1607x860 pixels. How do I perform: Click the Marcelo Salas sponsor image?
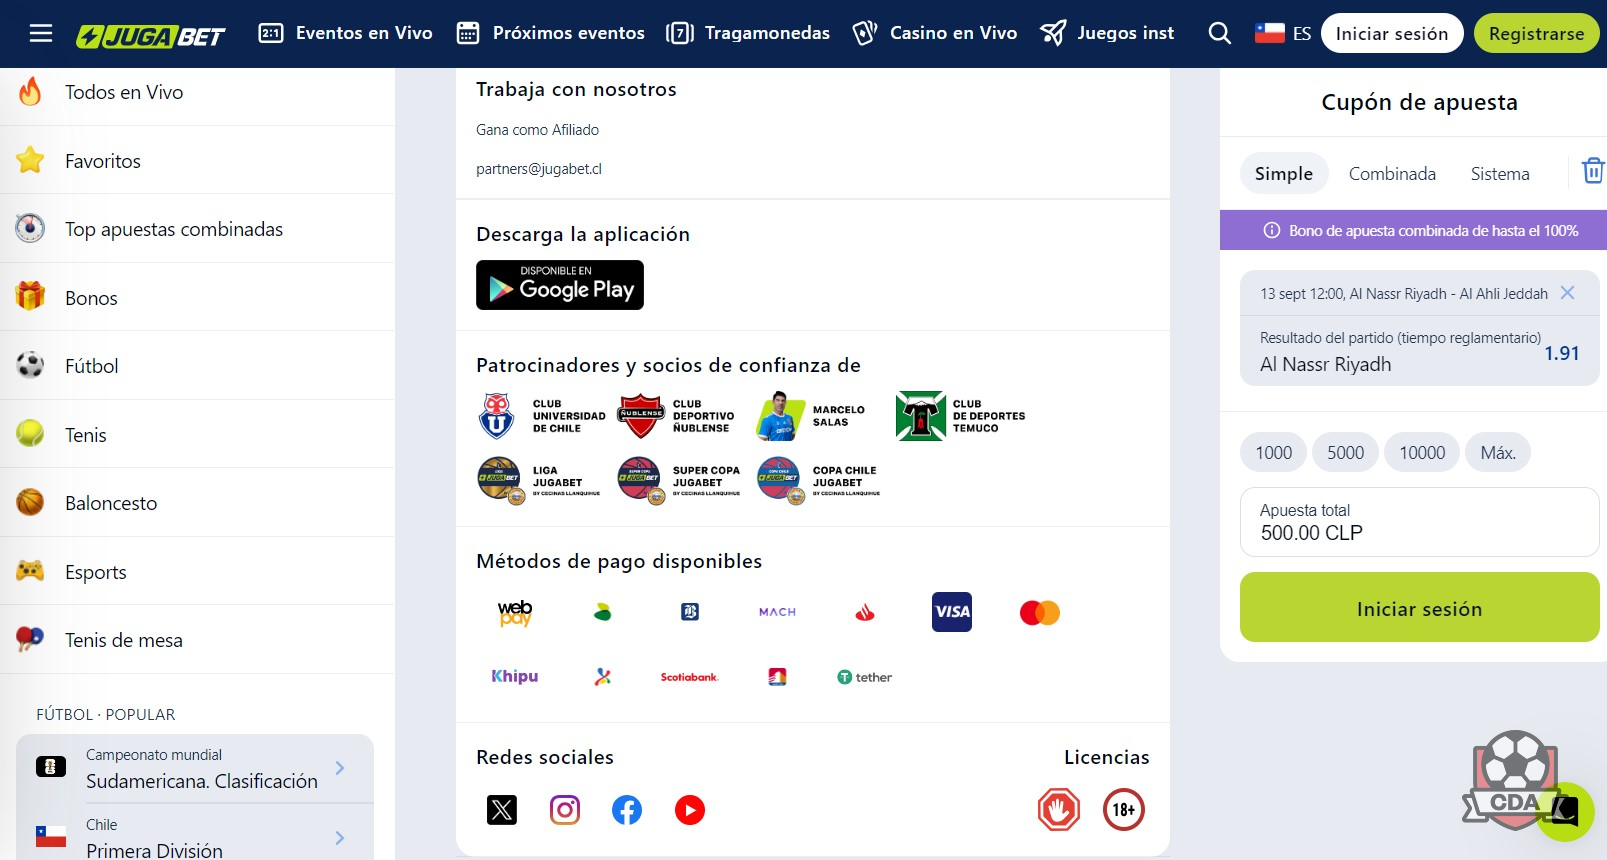(812, 416)
